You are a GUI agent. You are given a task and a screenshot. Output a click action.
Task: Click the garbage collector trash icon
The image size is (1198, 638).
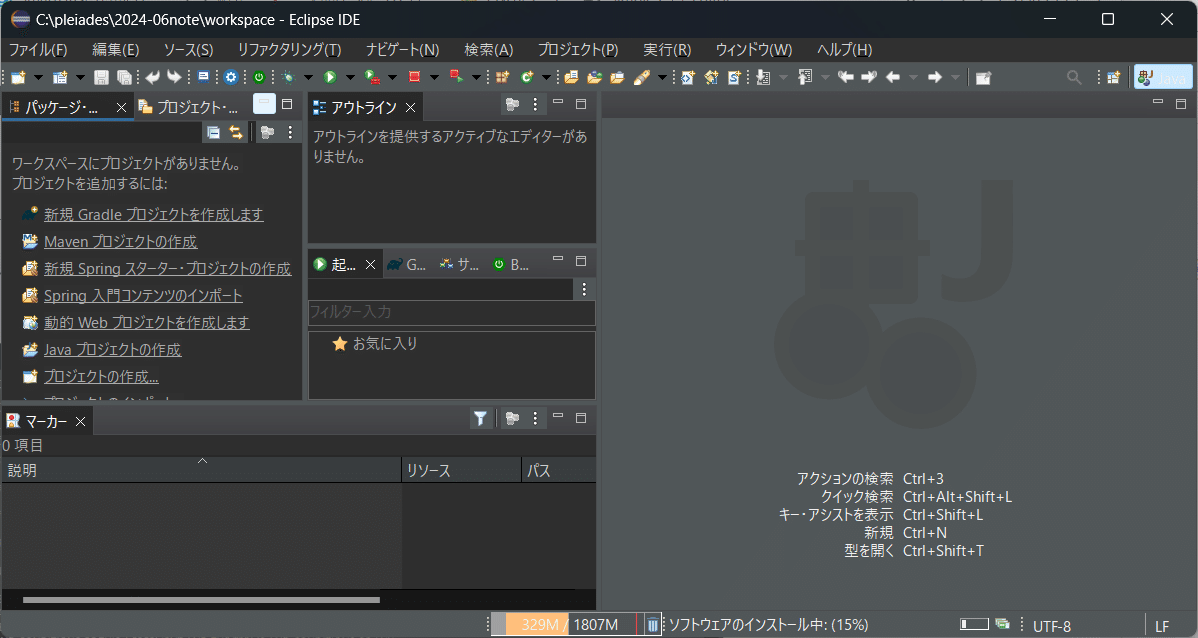(x=652, y=624)
